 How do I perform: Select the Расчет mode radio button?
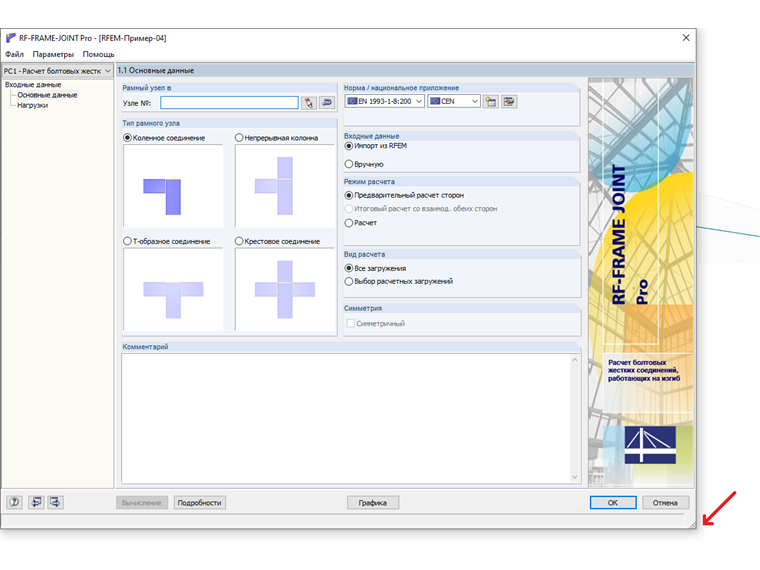(x=348, y=223)
